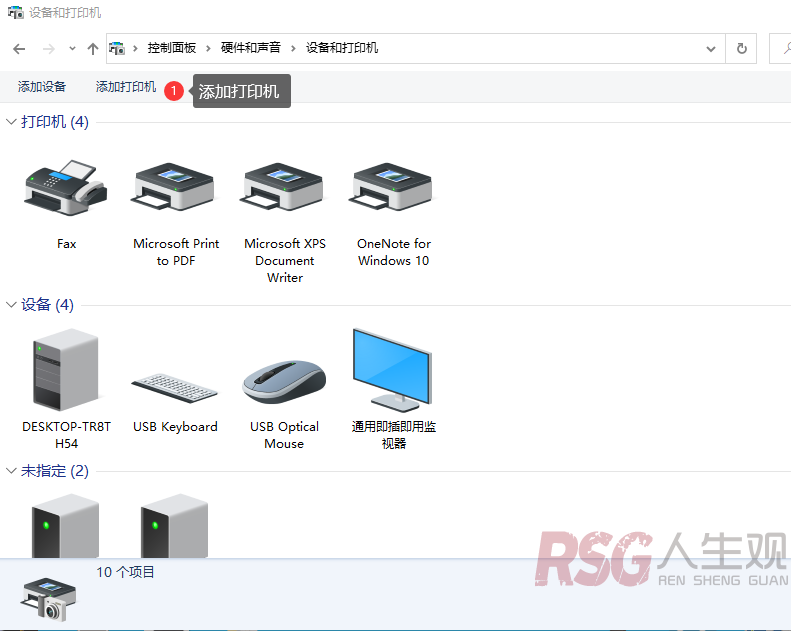Image resolution: width=791 pixels, height=631 pixels.
Task: Click the Microsoft XPS Document Writer label
Action: (285, 261)
